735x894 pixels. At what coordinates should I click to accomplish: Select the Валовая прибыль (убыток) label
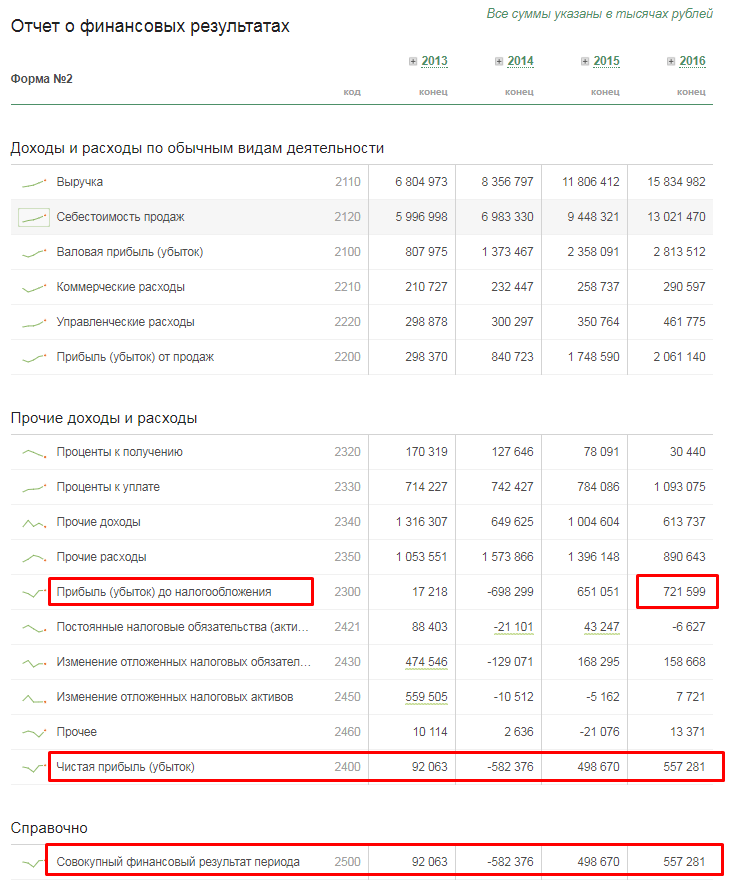tap(129, 252)
